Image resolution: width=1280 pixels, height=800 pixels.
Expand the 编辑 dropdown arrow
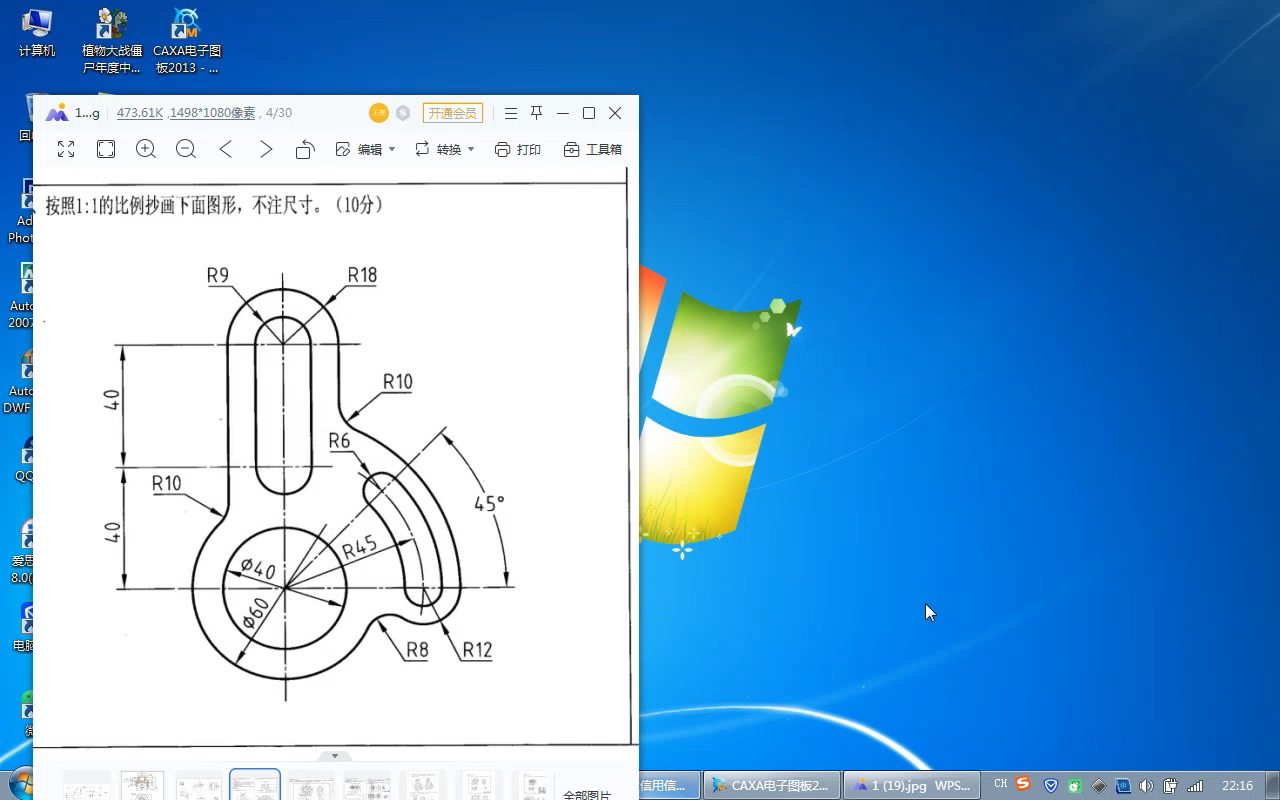(392, 149)
